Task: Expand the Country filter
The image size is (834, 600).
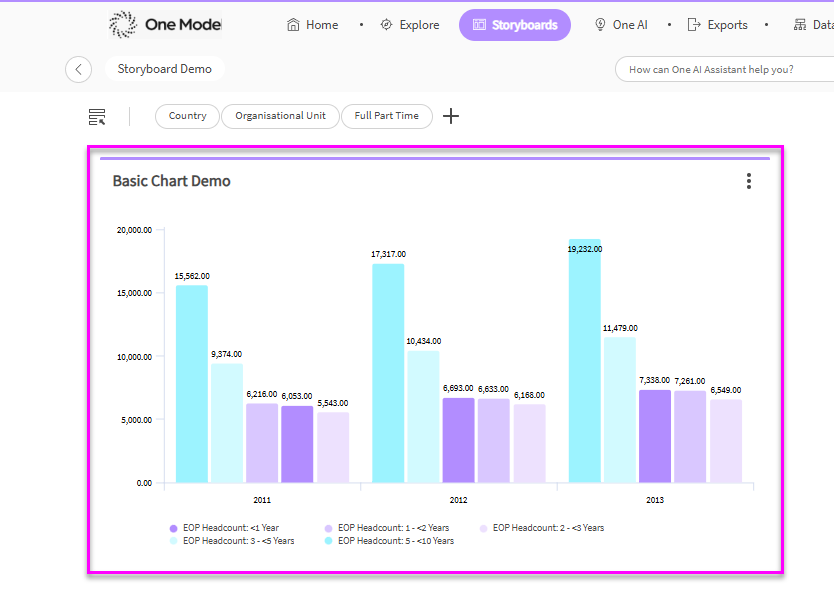Action: coord(187,116)
